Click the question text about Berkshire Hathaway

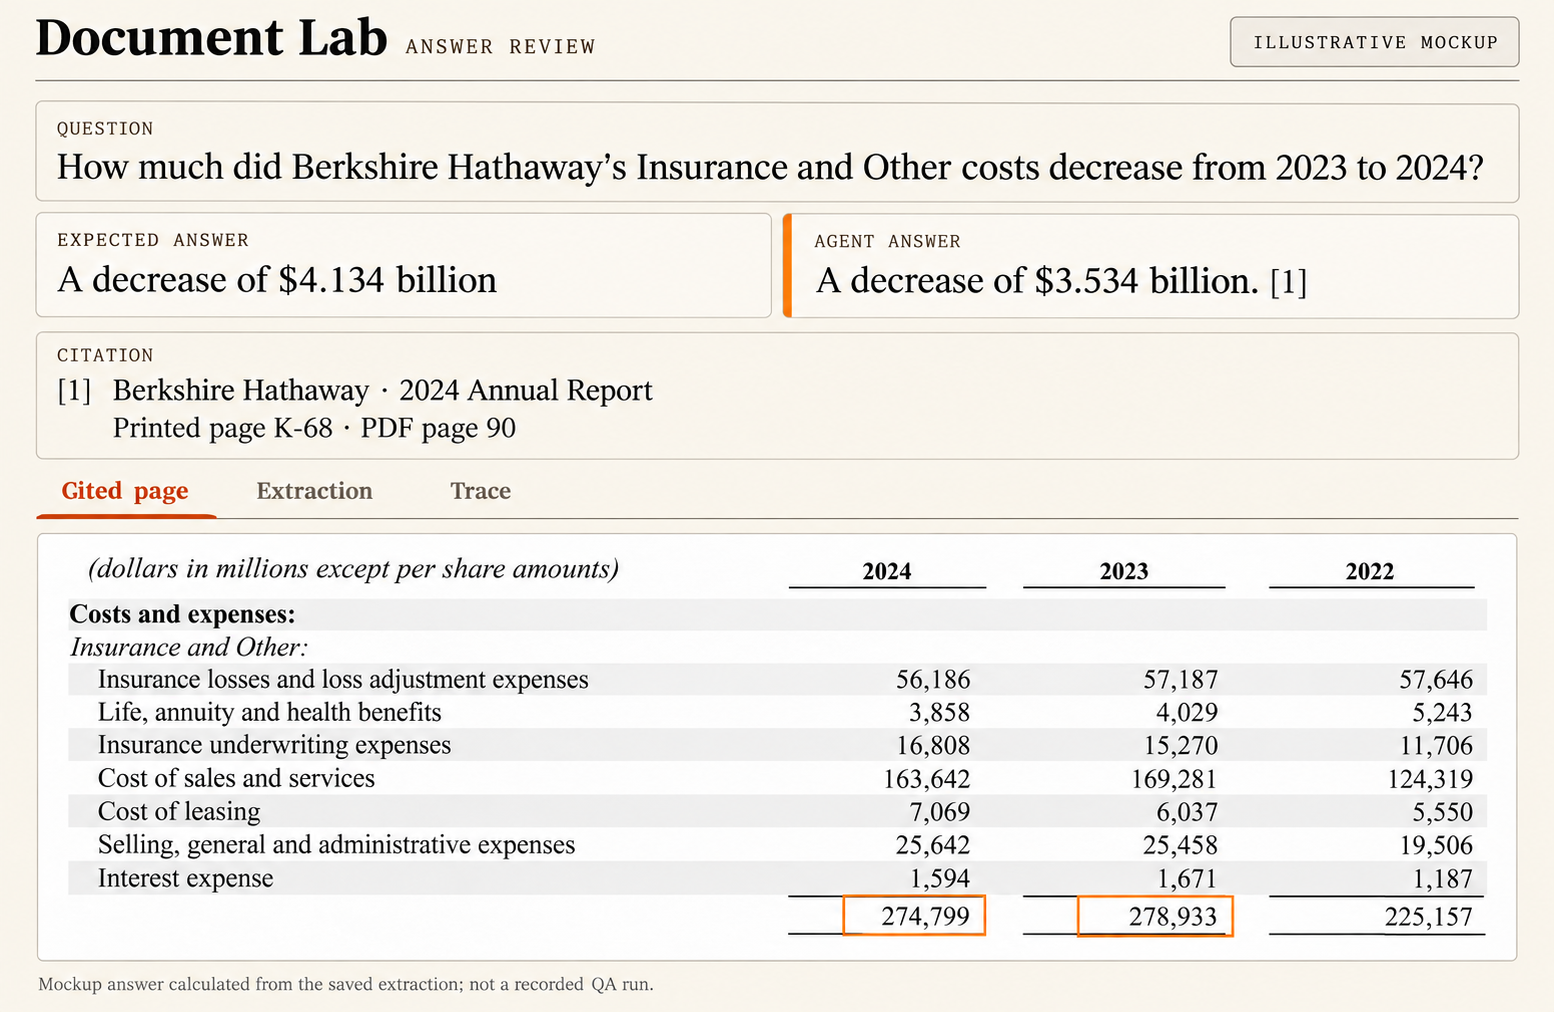click(770, 167)
